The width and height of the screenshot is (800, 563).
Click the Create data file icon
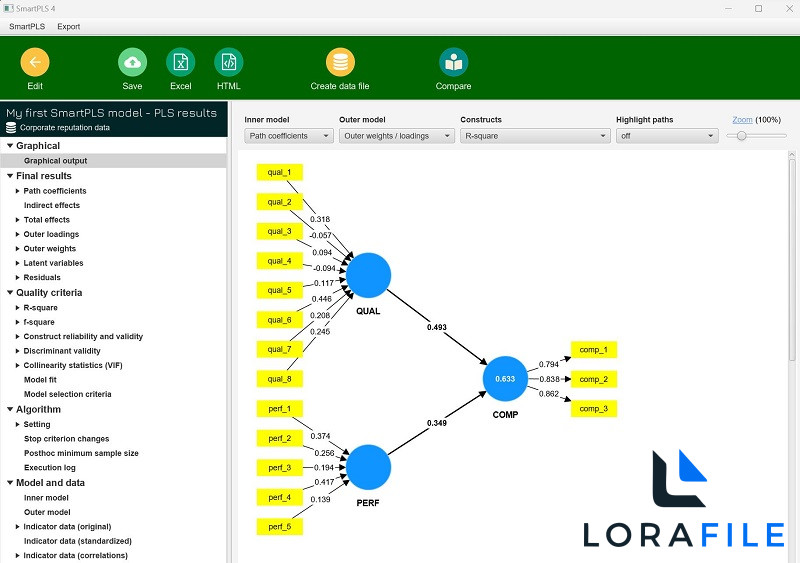[340, 62]
